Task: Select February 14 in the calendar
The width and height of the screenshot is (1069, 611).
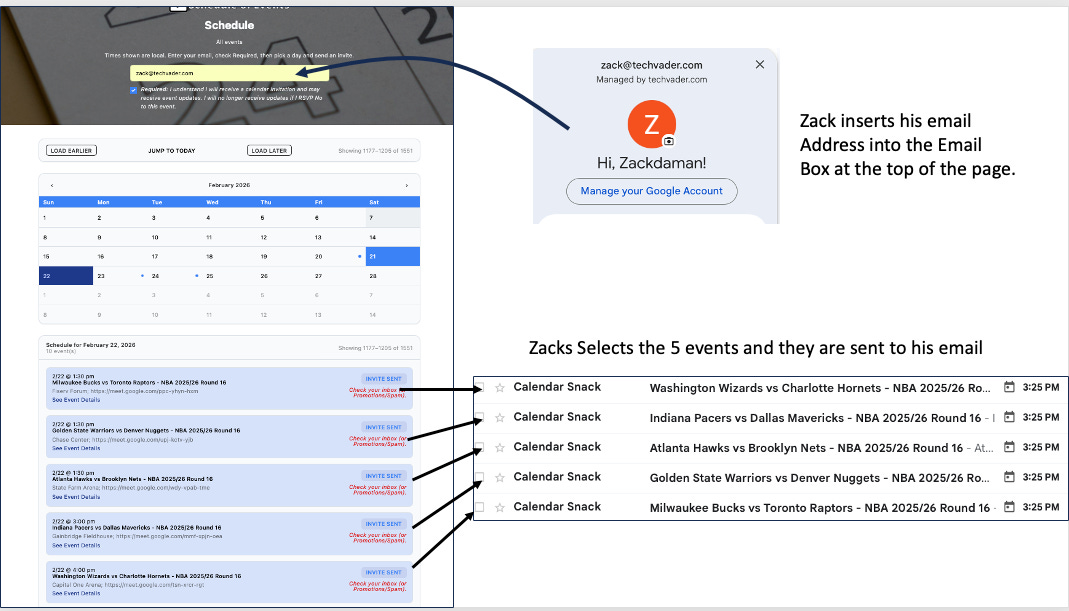Action: [393, 237]
